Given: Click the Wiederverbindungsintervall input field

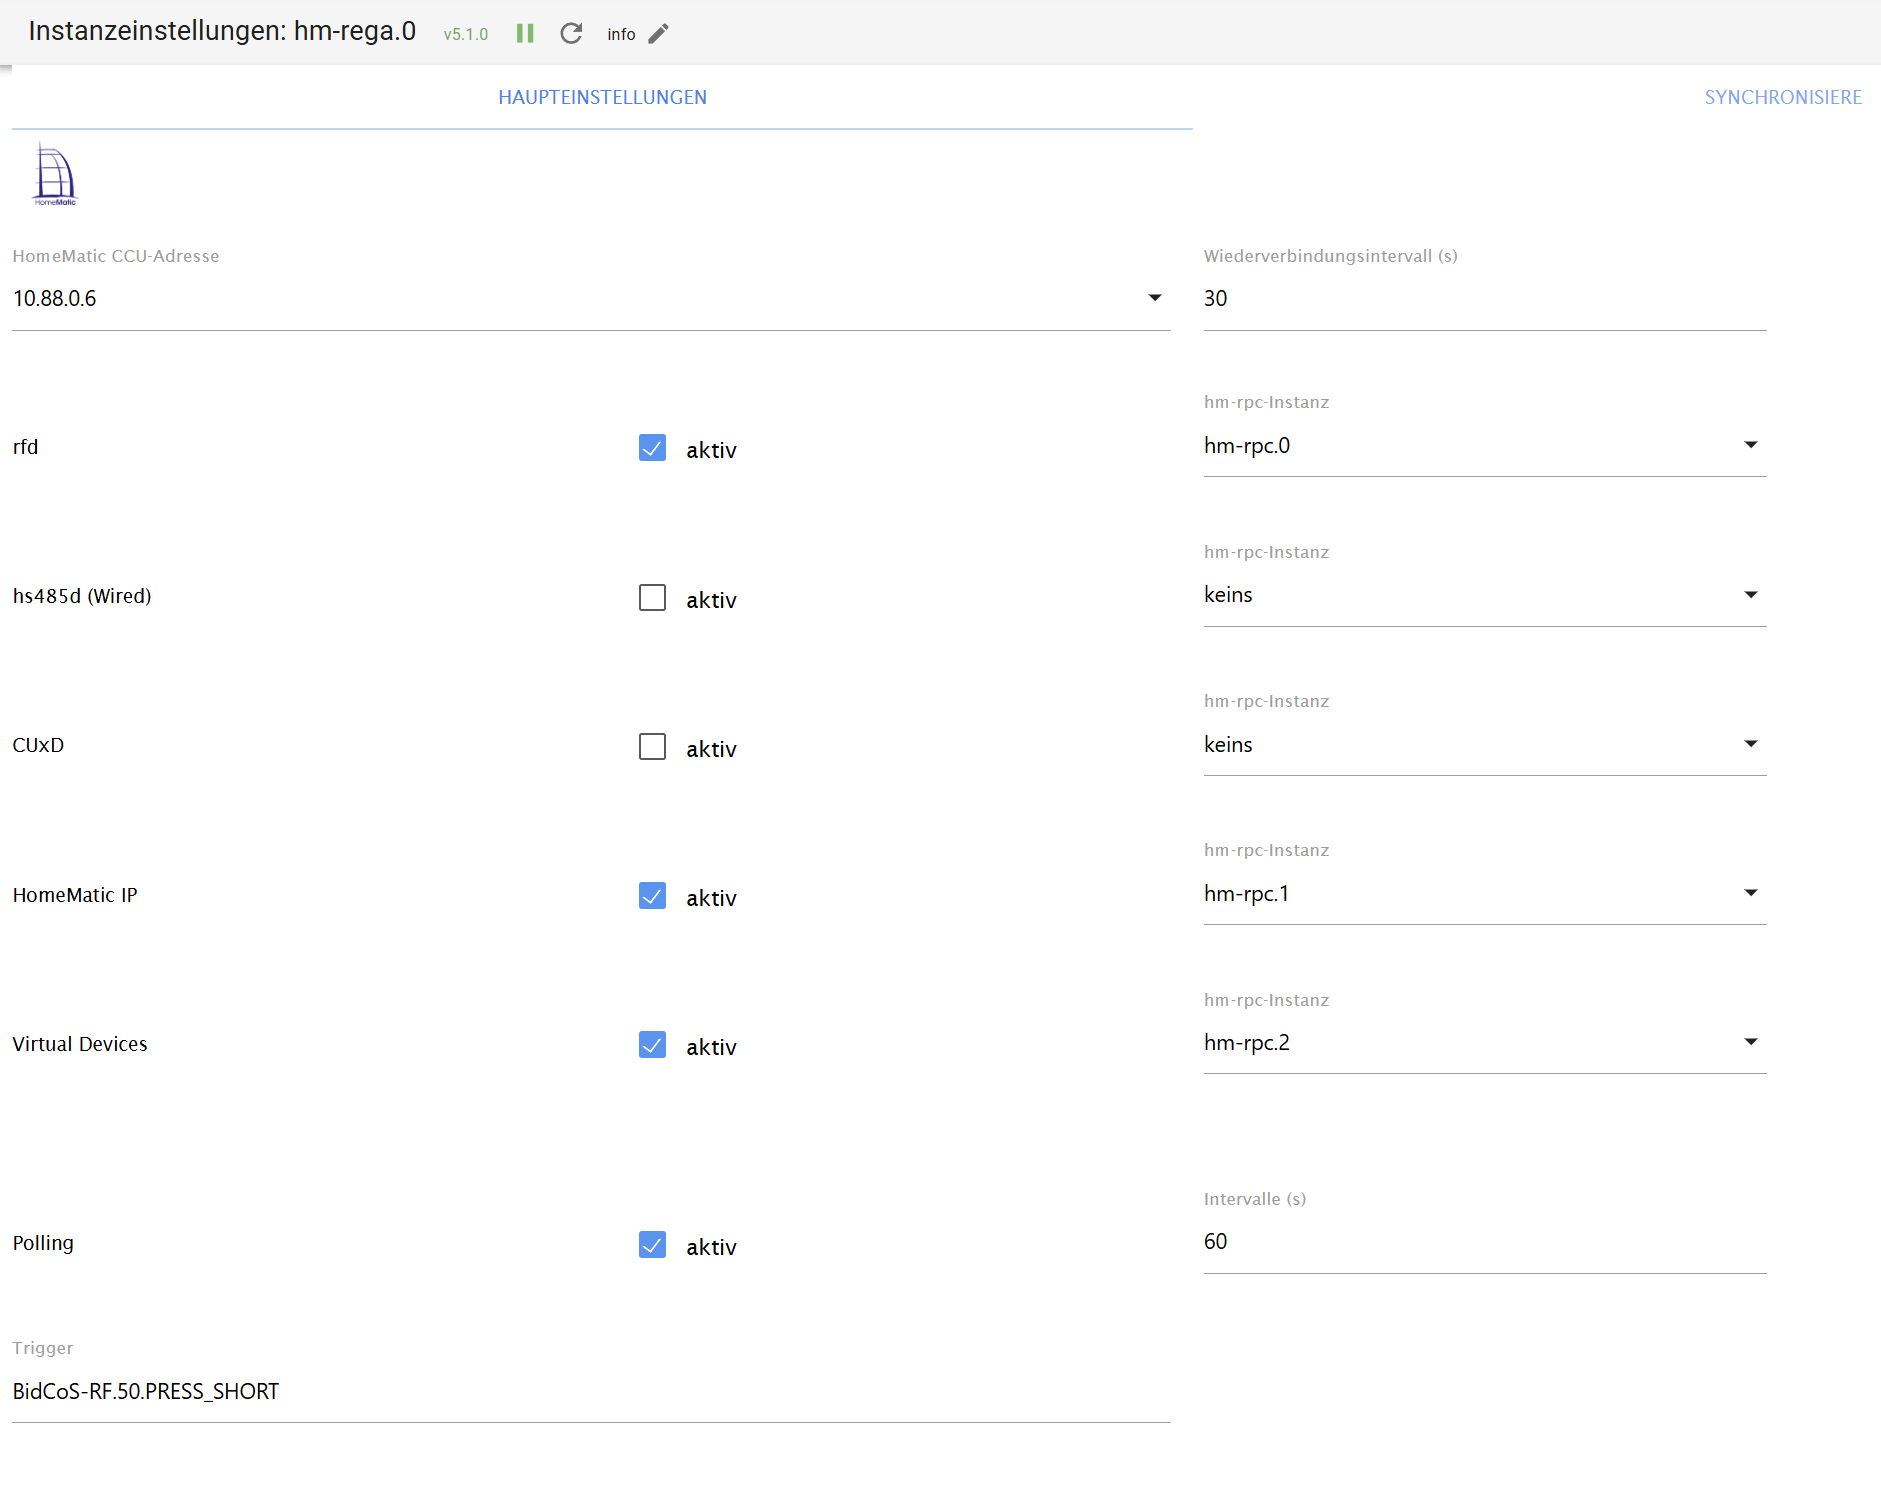Looking at the screenshot, I should [x=1485, y=298].
